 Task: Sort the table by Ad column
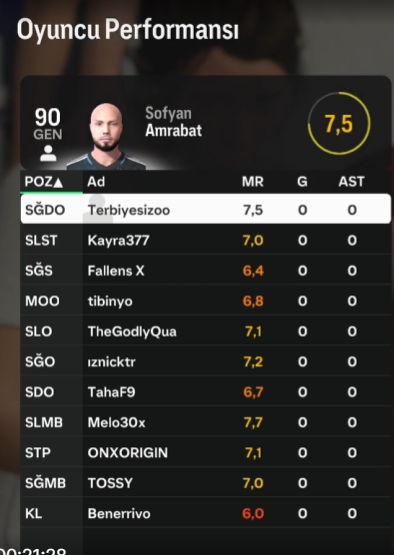click(x=96, y=182)
